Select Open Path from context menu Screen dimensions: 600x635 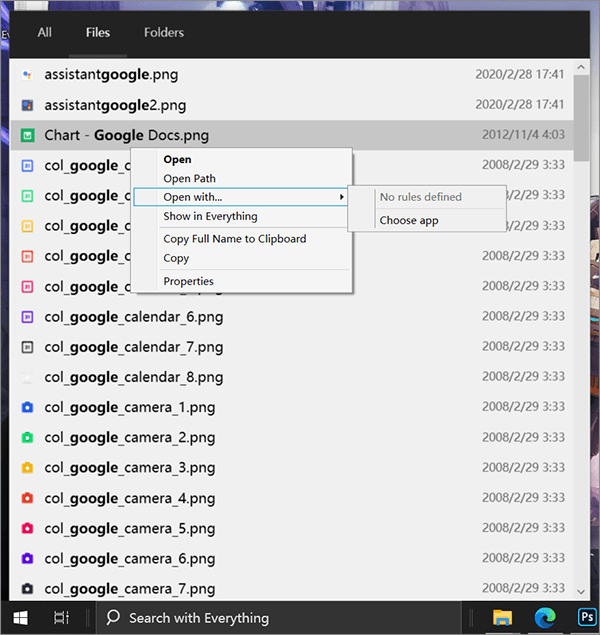(189, 178)
